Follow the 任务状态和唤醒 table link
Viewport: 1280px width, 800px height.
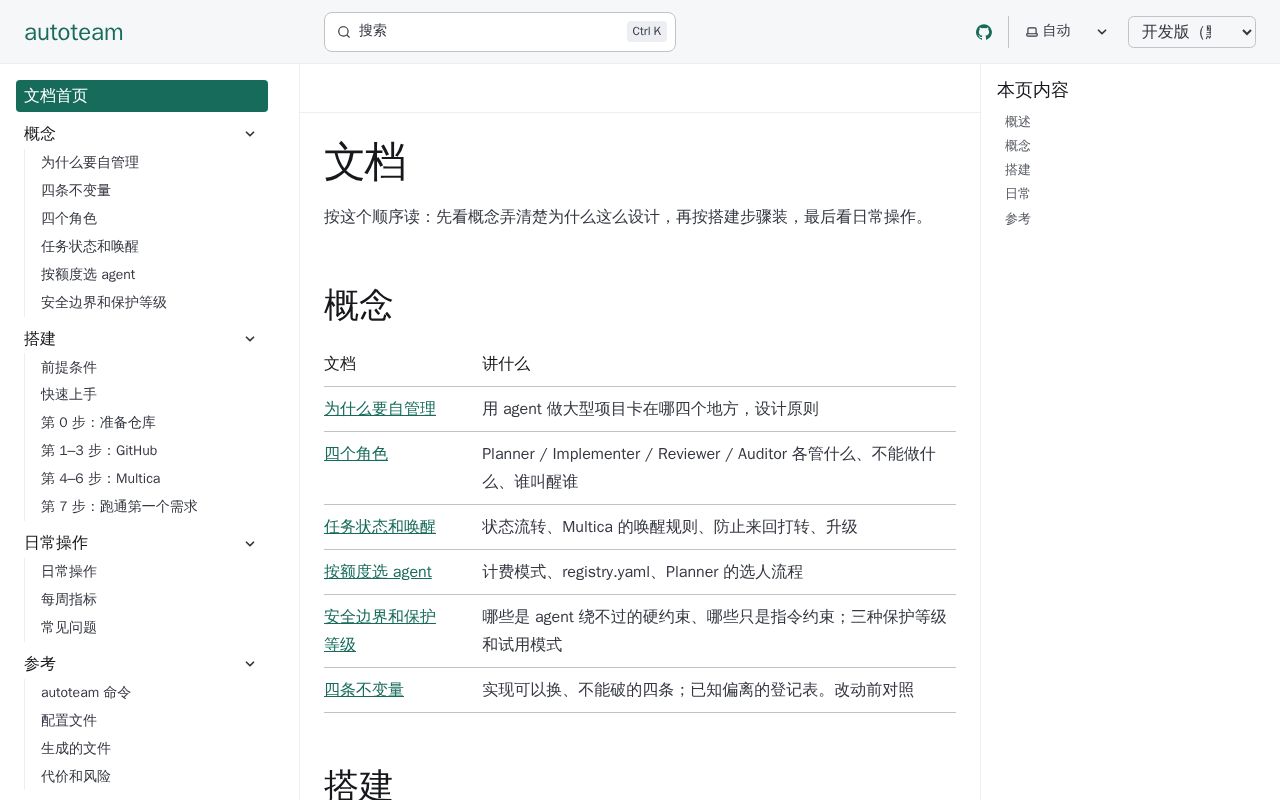point(380,527)
